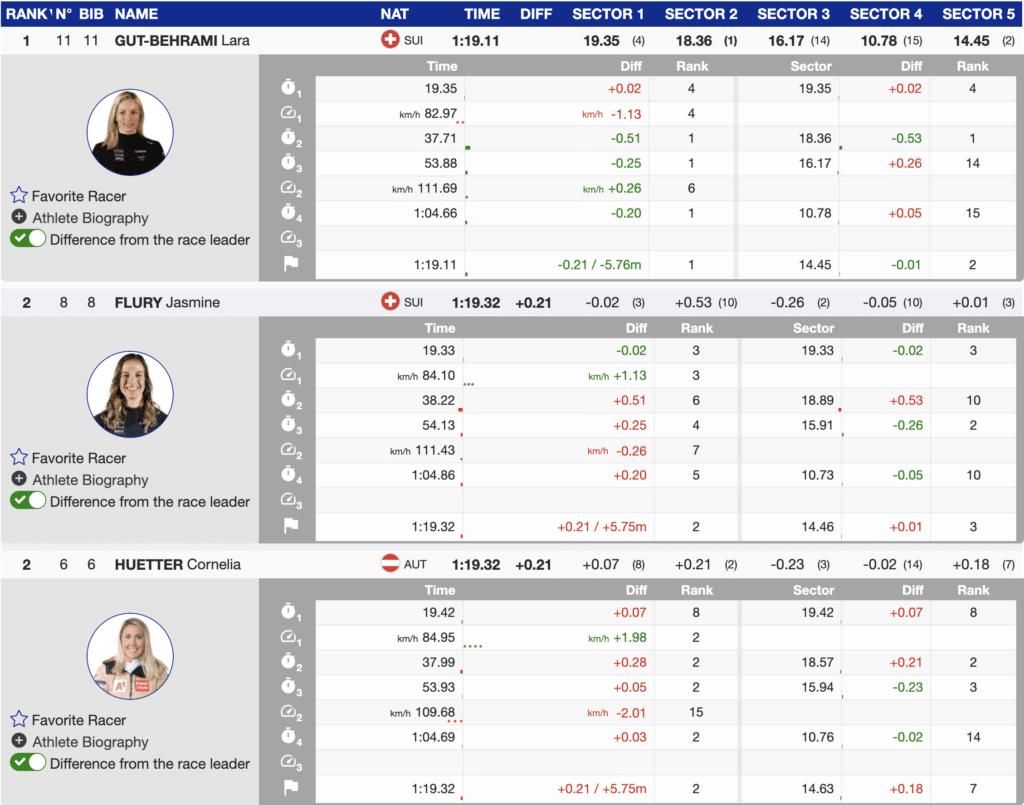Click finish flag icon in Gut-Behrami's table
Viewport: 1024px width, 805px height.
pos(290,265)
